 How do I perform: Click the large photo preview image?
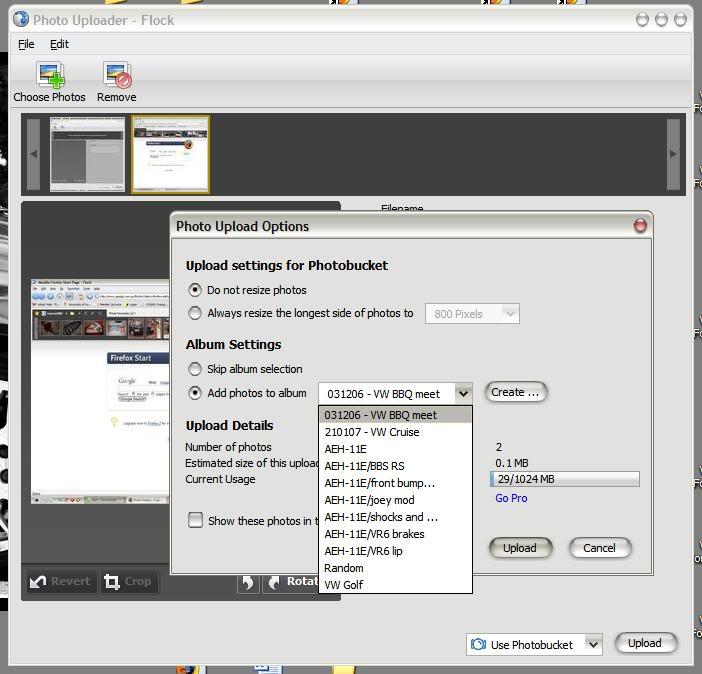pos(100,391)
